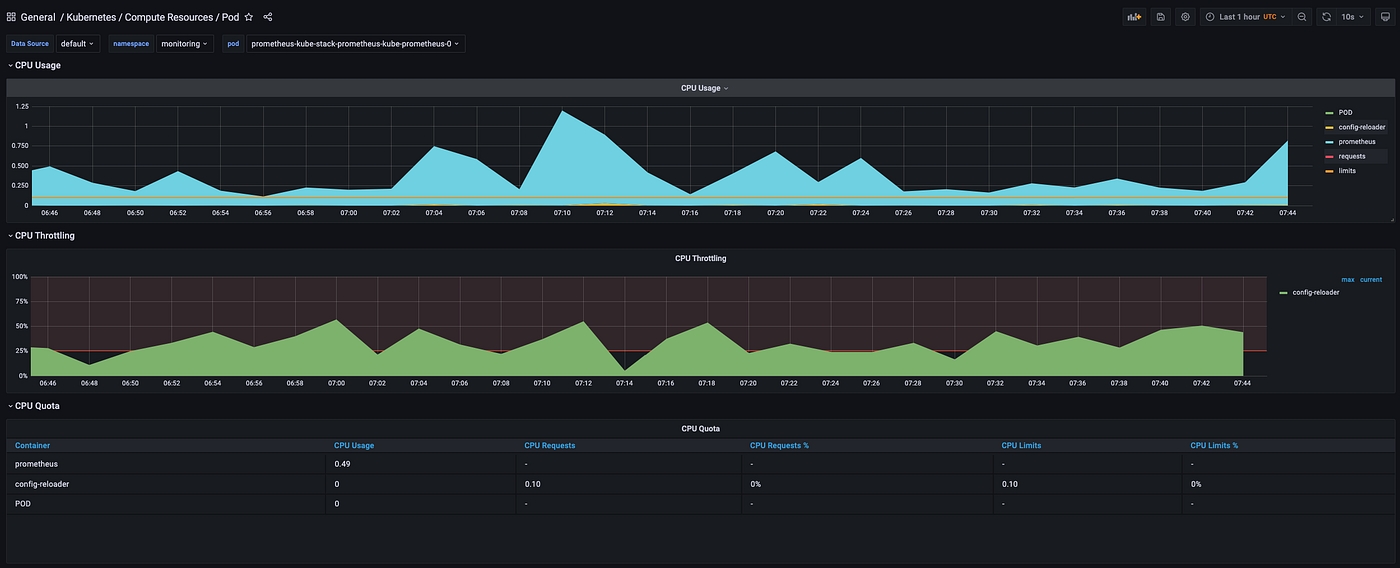Image resolution: width=1400 pixels, height=568 pixels.
Task: Zoom out the time range
Action: pyautogui.click(x=1301, y=17)
